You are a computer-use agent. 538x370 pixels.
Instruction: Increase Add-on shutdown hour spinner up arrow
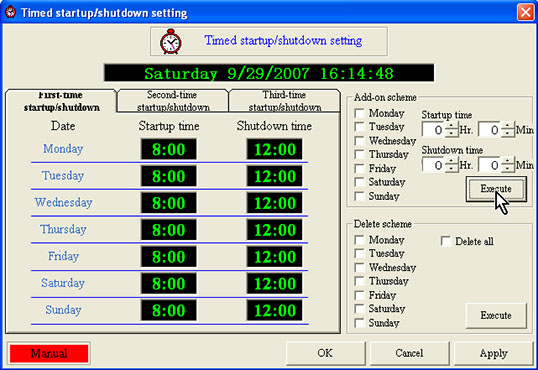451,161
